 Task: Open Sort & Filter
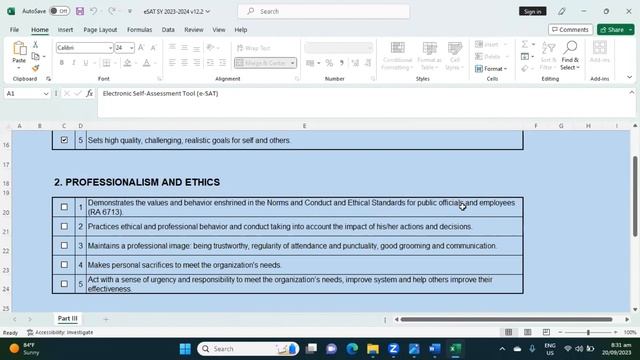(x=548, y=56)
